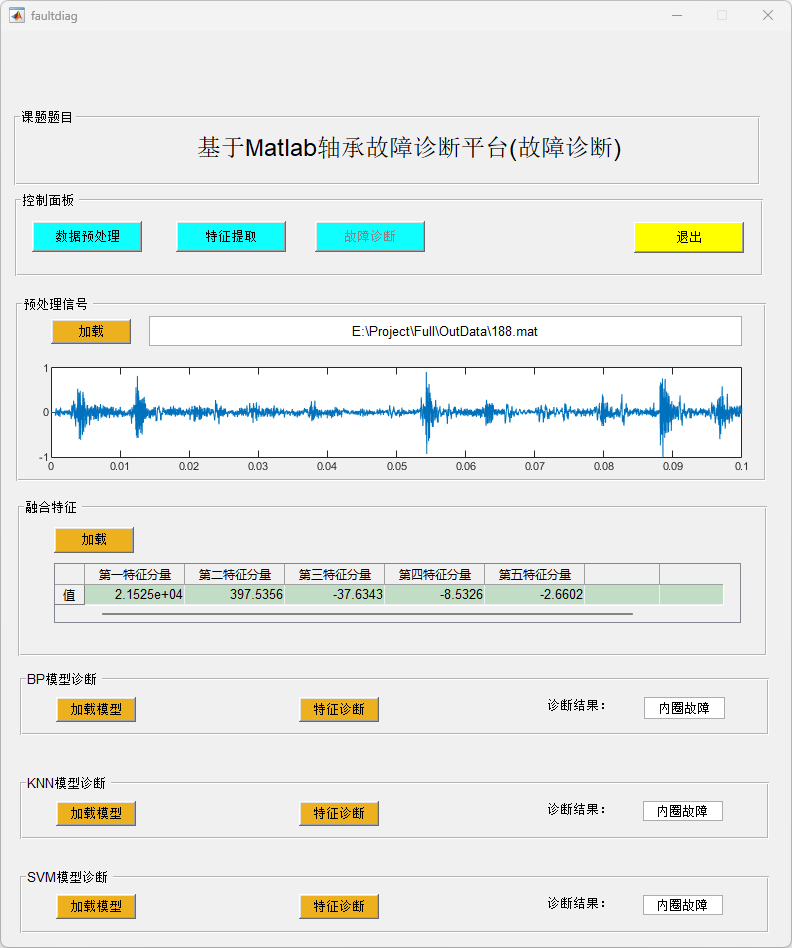Select the 第三特征分量 column header
792x948 pixels.
click(x=334, y=574)
